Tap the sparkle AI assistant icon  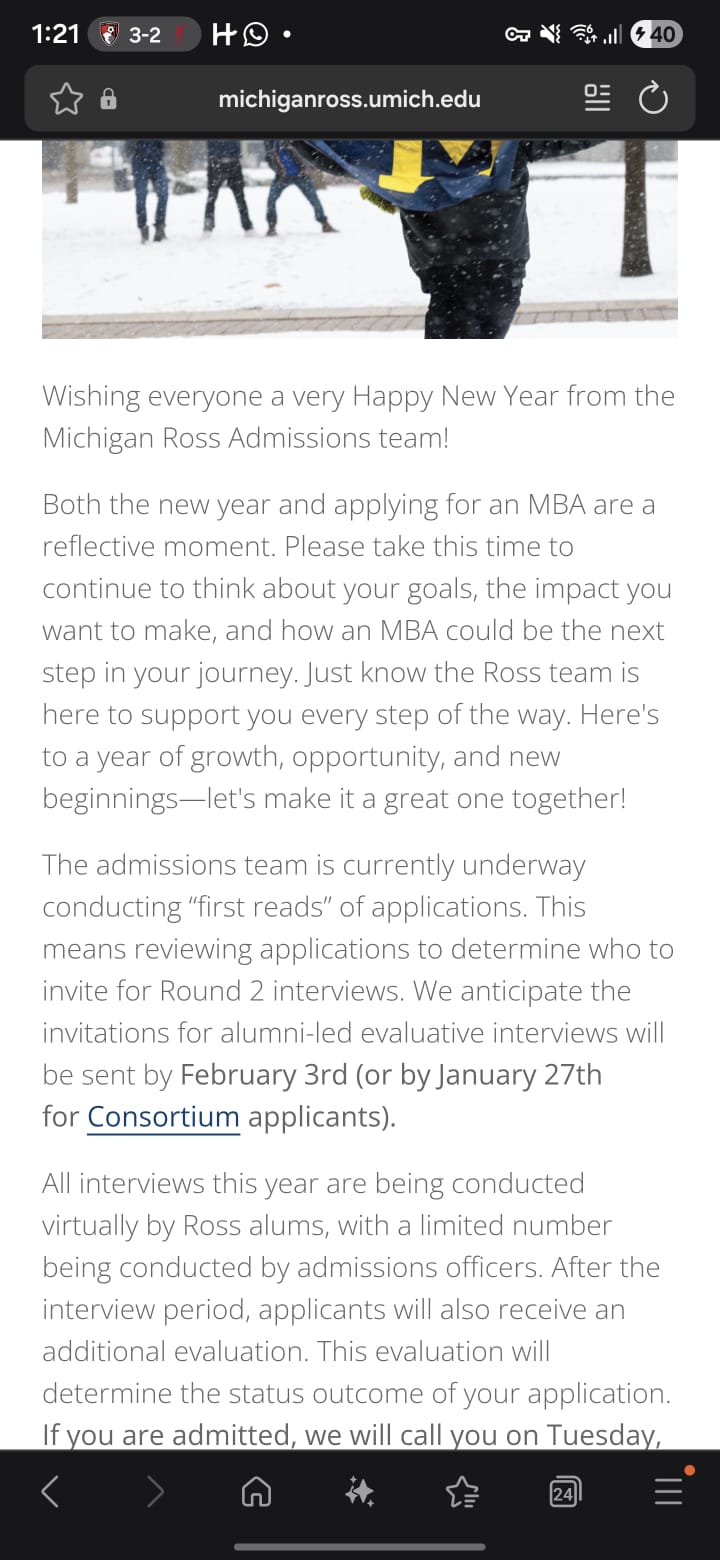point(360,1493)
